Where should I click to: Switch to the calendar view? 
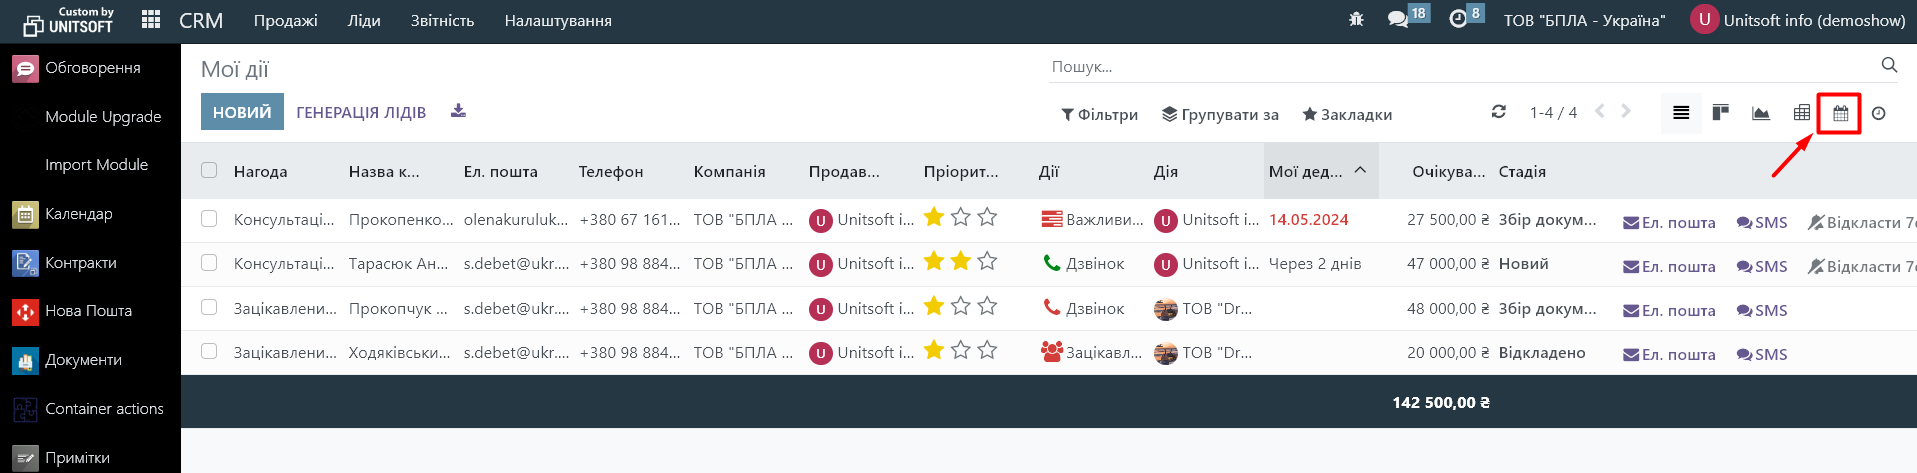1840,113
